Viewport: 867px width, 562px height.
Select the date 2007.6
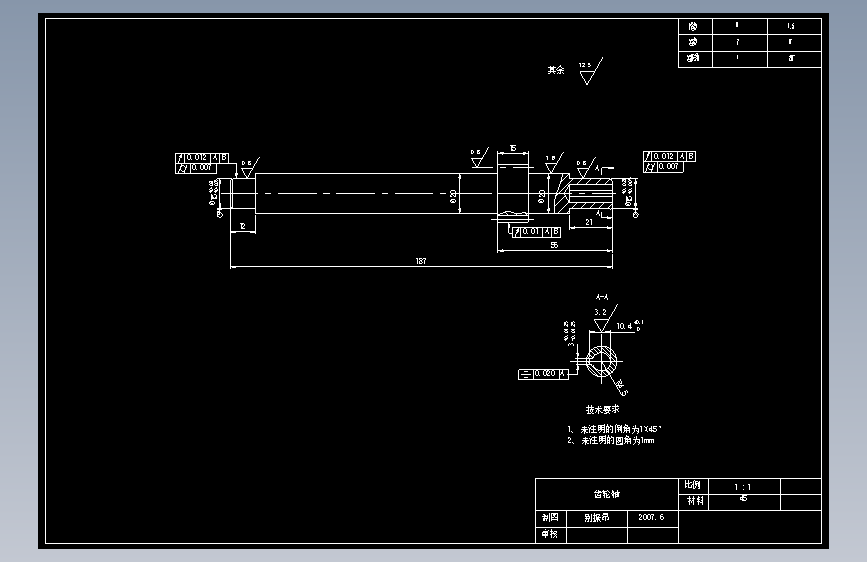tap(651, 517)
